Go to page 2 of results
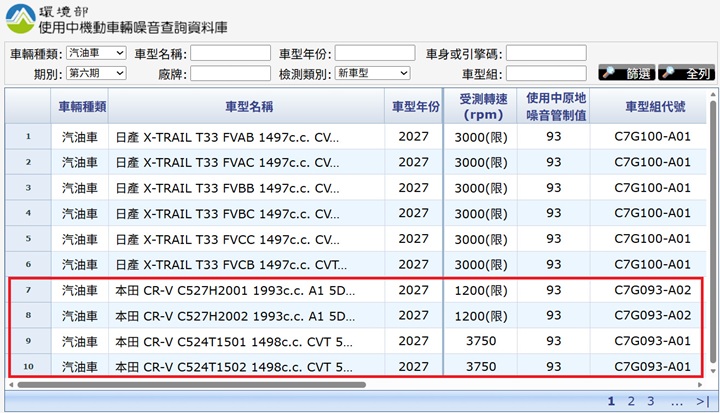720x413 pixels. (x=631, y=401)
